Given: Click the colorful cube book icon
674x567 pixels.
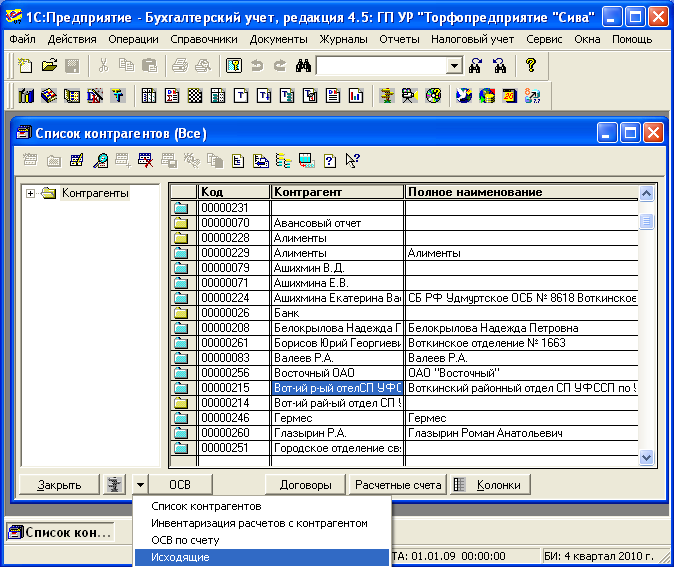Looking at the screenshot, I should tap(49, 95).
